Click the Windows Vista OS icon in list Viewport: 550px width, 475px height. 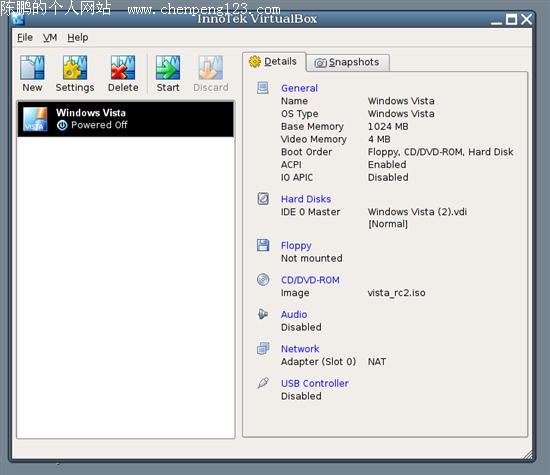click(35, 119)
